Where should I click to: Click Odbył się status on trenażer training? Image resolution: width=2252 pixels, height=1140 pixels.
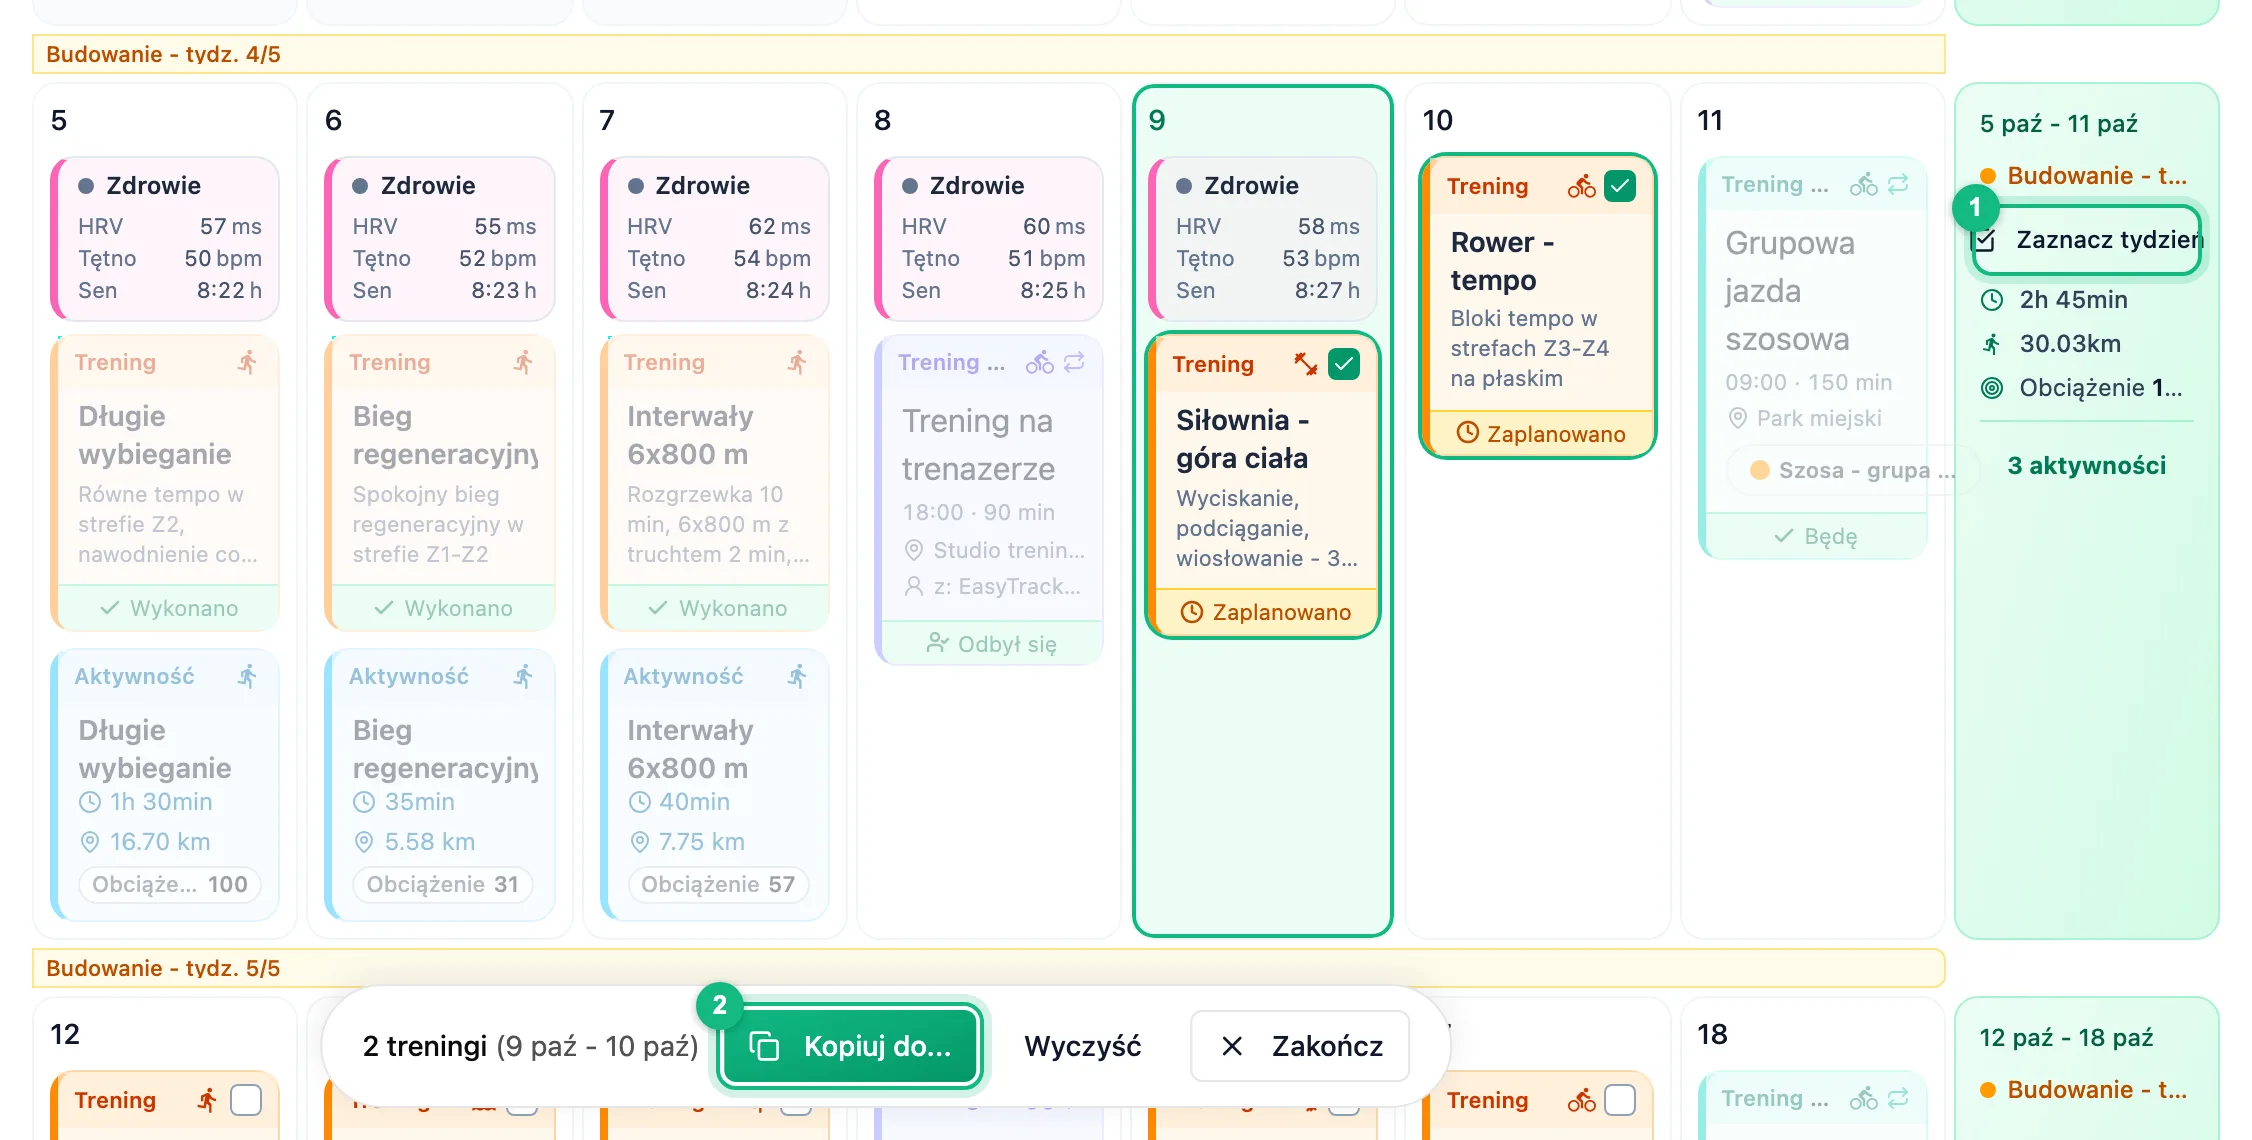[x=992, y=643]
